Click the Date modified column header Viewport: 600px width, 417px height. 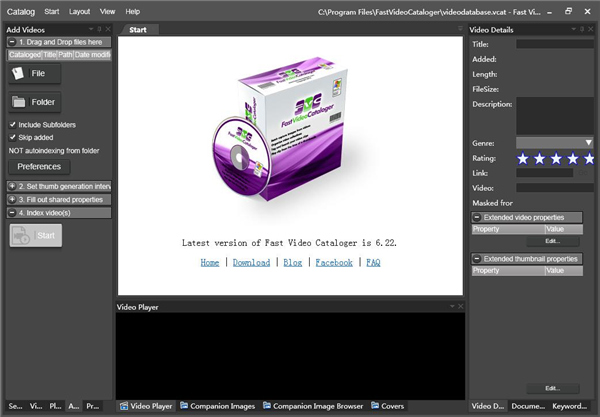tap(92, 55)
